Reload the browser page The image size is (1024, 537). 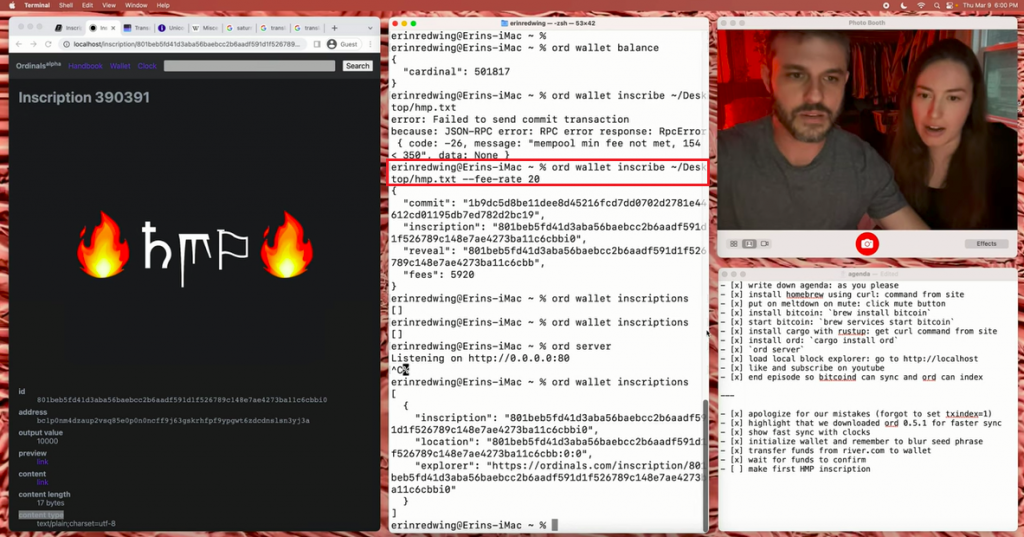point(47,44)
